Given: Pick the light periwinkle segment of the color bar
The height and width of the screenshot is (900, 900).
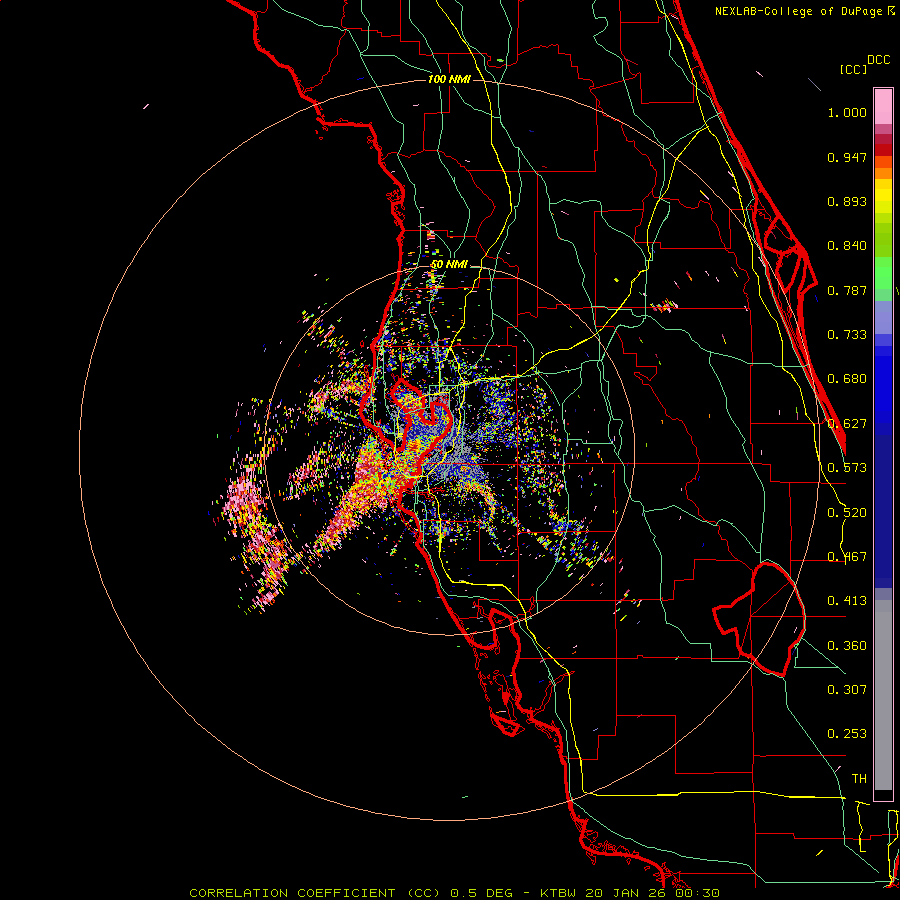Looking at the screenshot, I should point(883,317).
